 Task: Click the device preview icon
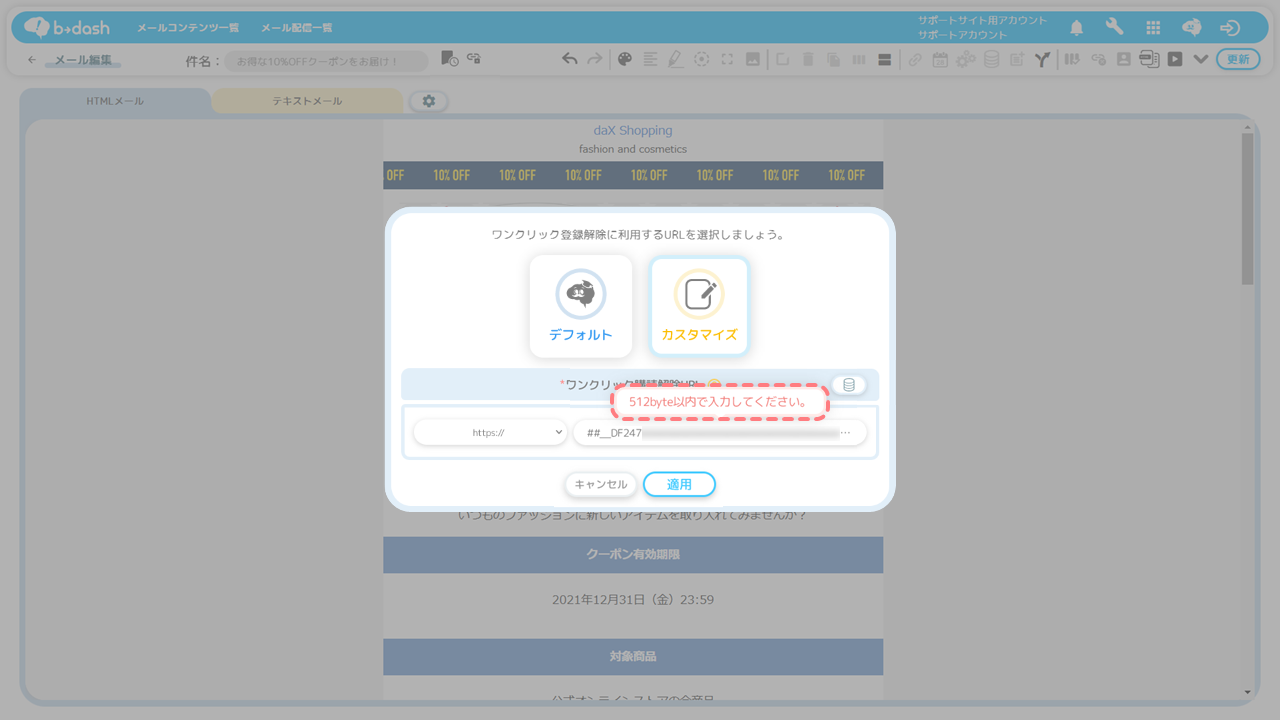pos(1149,60)
